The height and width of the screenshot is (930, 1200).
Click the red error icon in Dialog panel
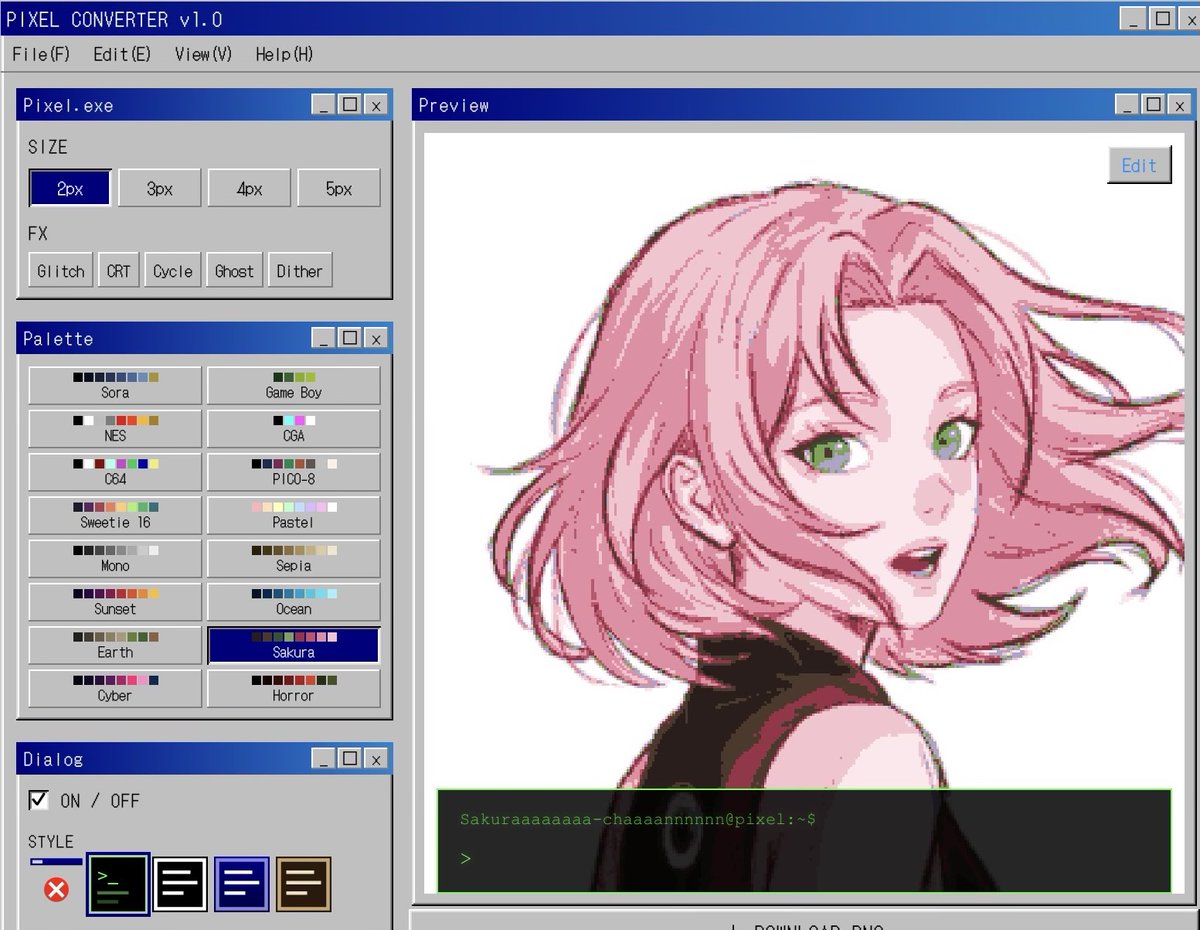[x=57, y=889]
